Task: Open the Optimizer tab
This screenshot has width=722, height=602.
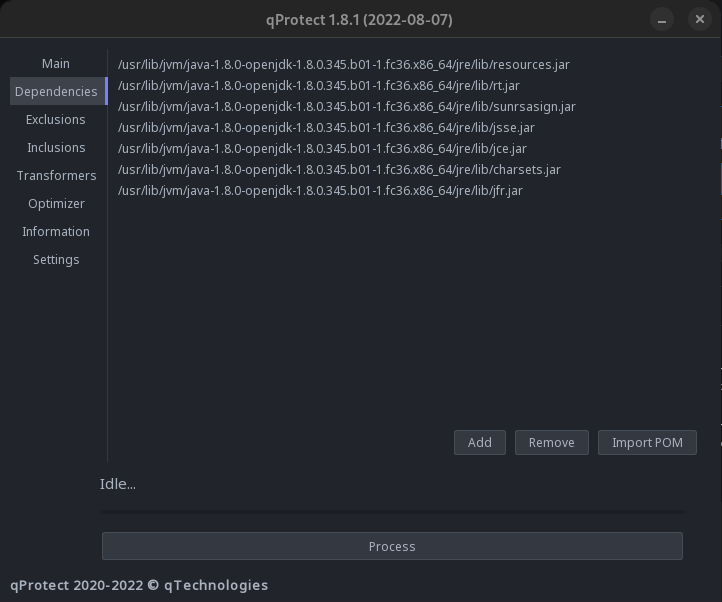Action: (56, 203)
